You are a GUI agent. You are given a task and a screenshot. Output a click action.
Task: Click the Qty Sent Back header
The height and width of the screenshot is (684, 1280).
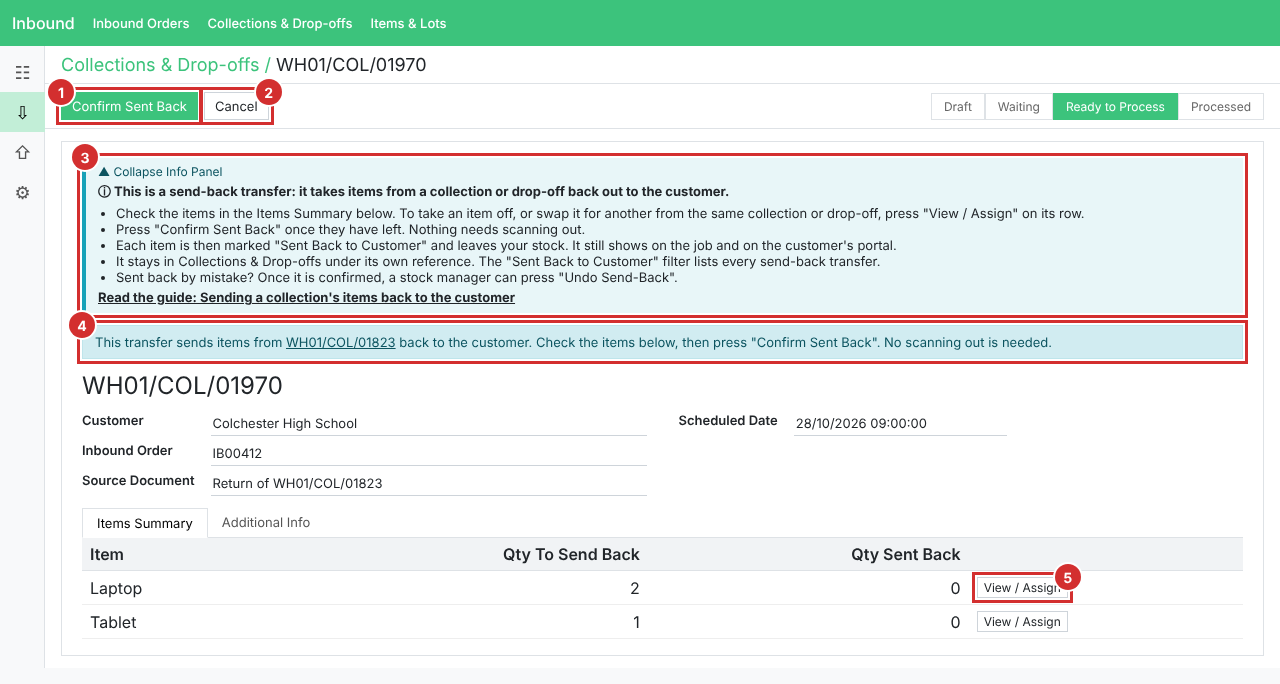[x=905, y=554]
